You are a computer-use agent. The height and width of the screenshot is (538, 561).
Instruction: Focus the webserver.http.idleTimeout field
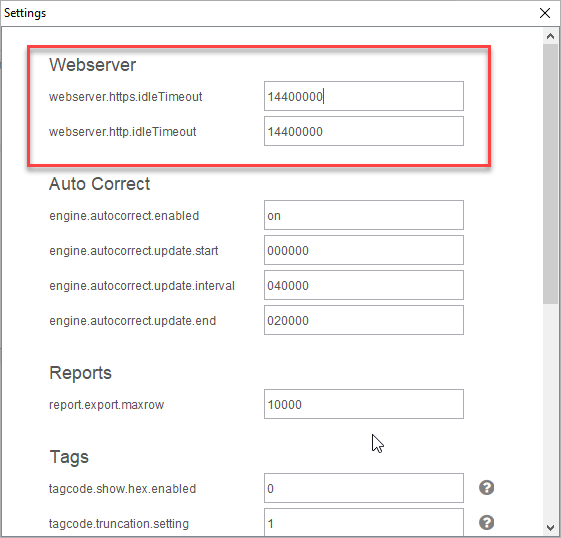click(x=364, y=131)
